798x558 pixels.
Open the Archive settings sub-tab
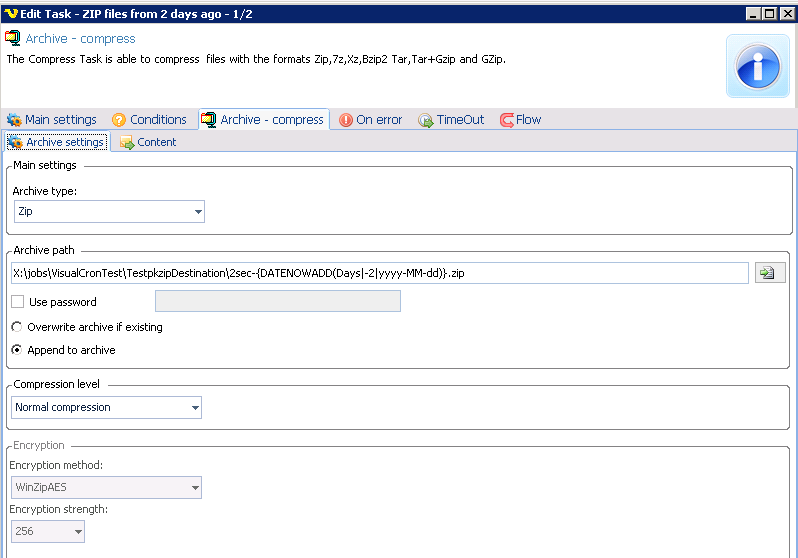[x=56, y=143]
